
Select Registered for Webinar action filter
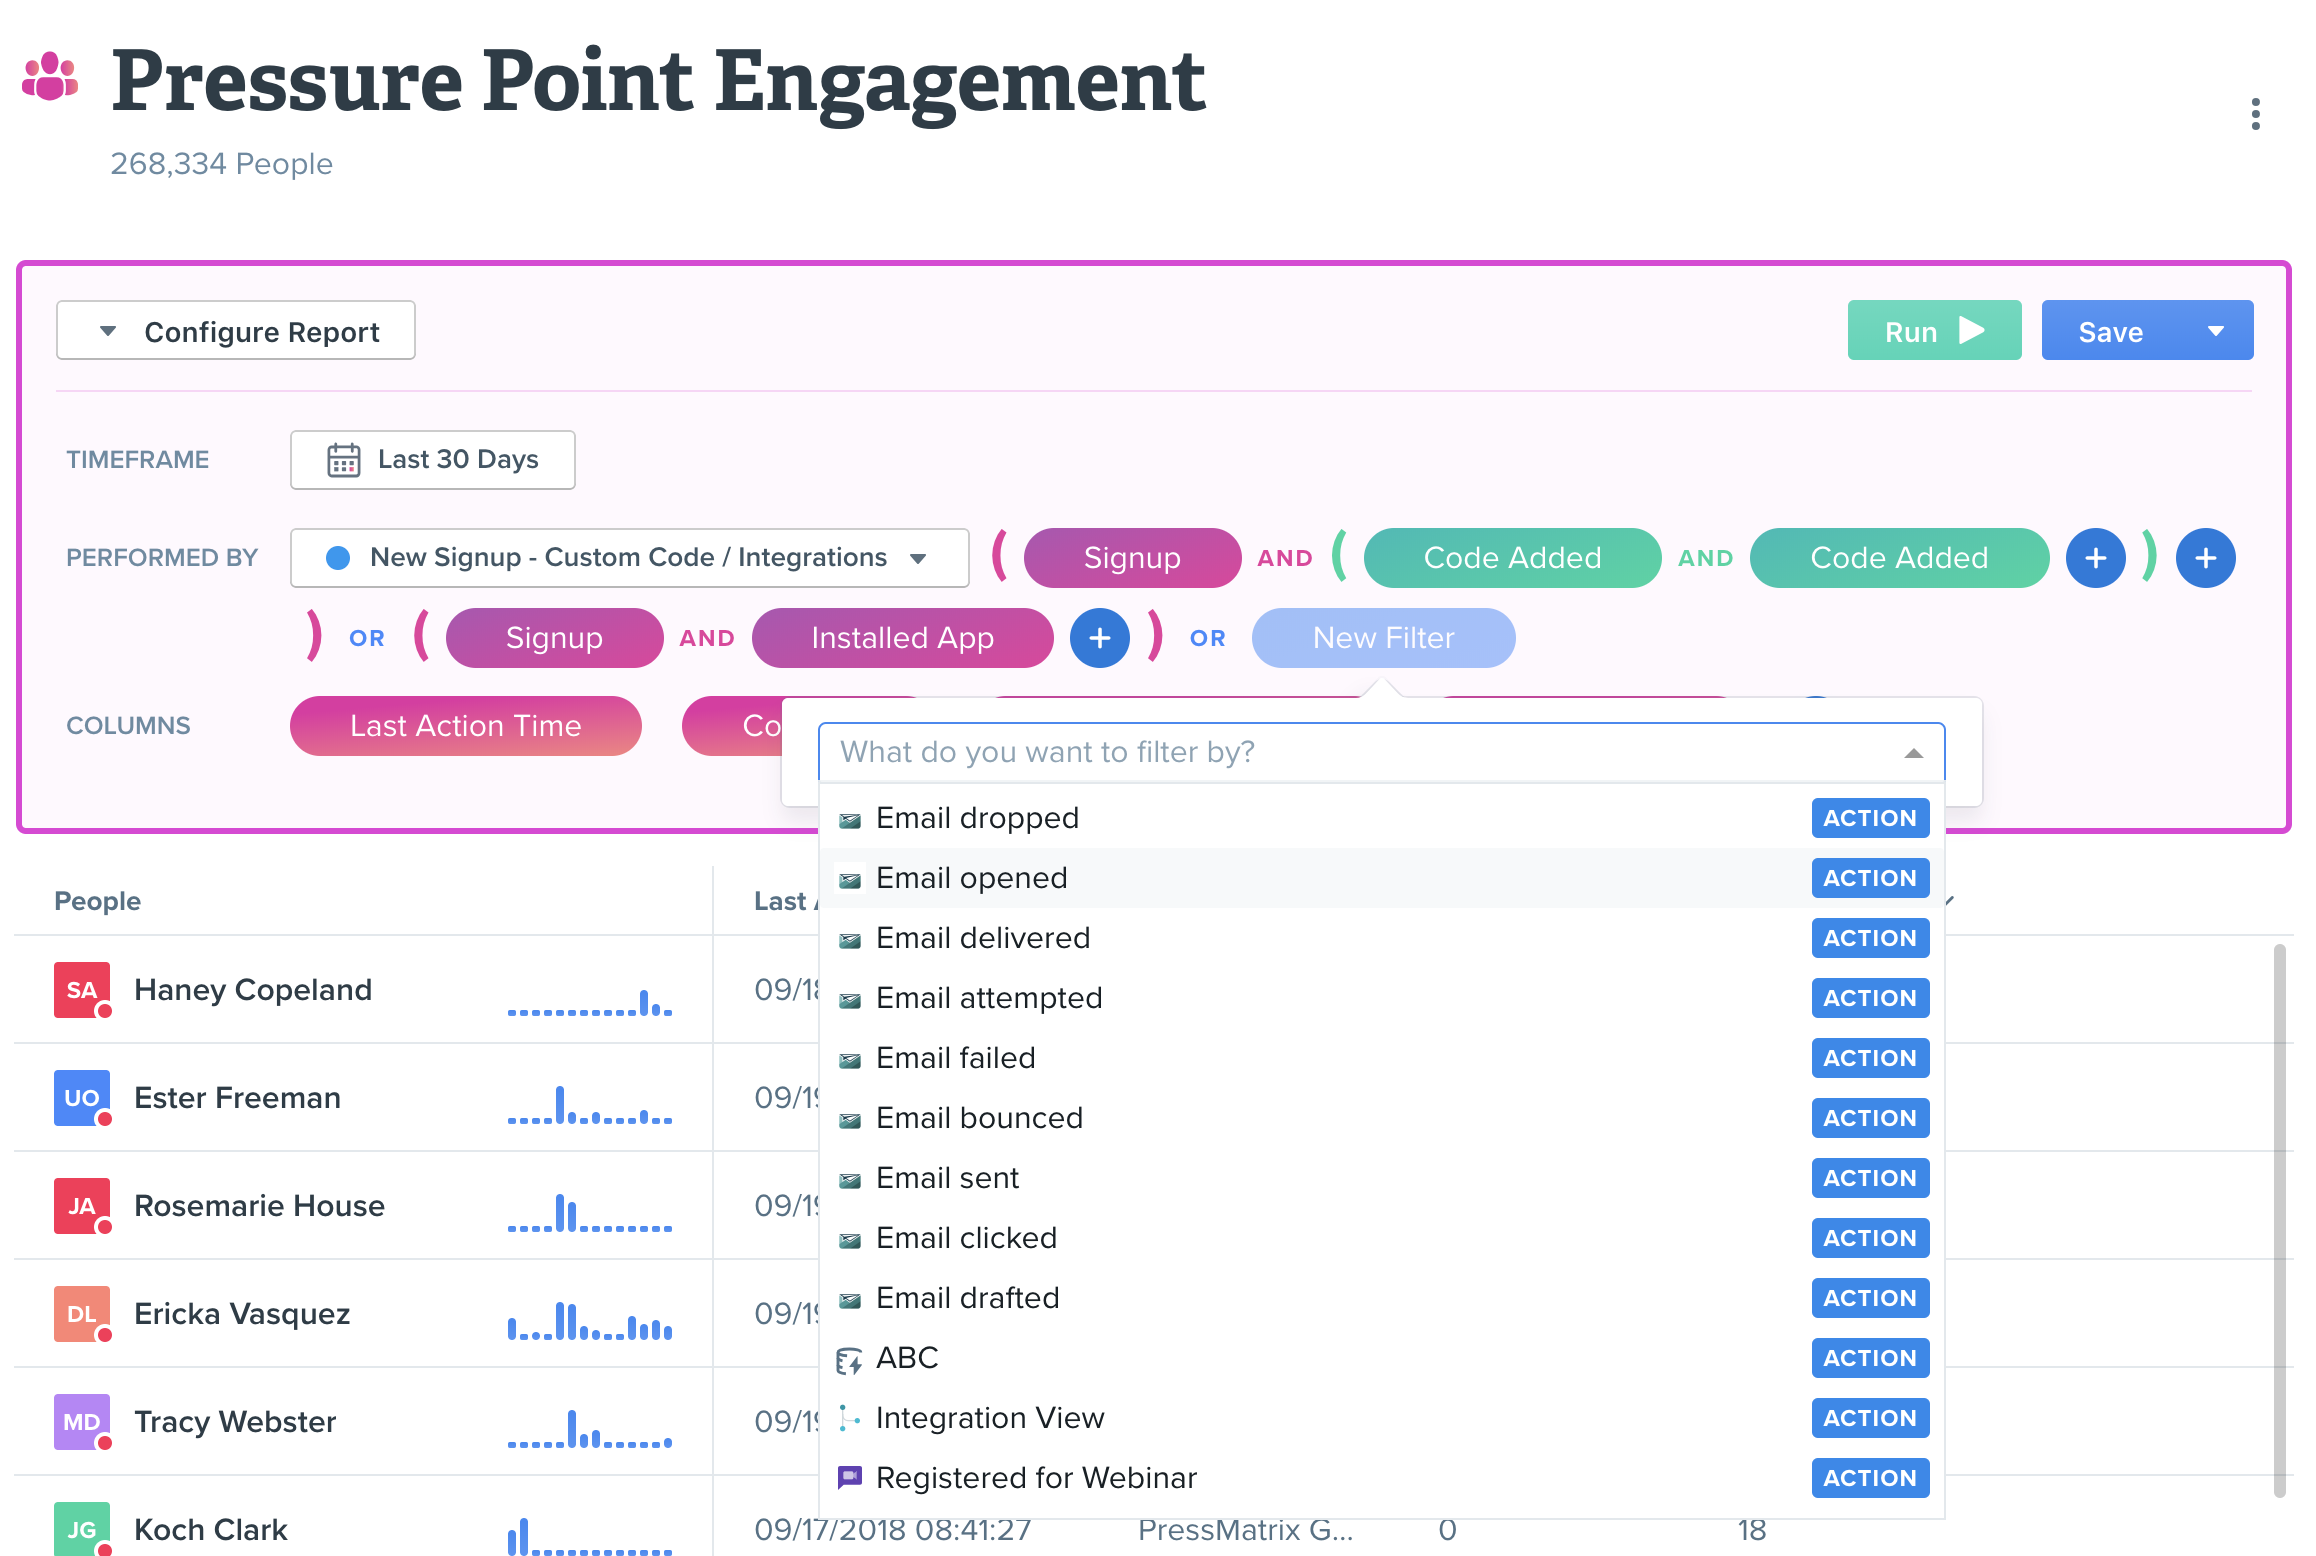pyautogui.click(x=1035, y=1476)
